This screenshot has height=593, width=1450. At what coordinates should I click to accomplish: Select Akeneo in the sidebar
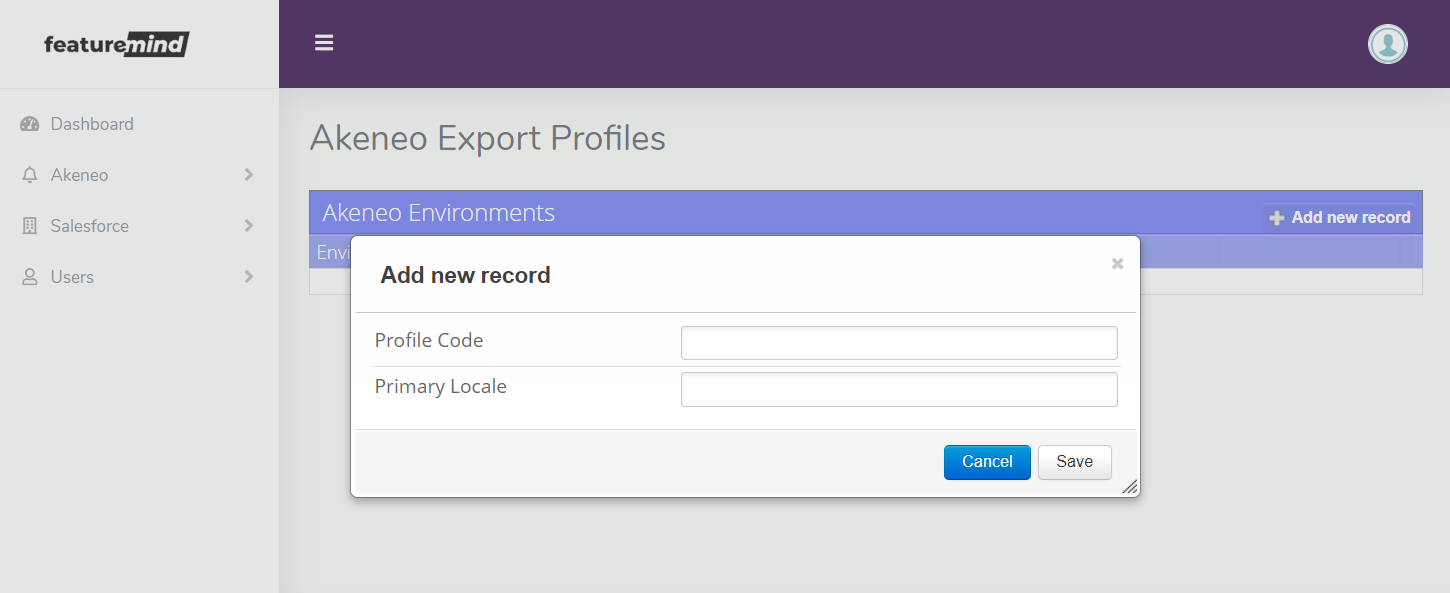(79, 175)
